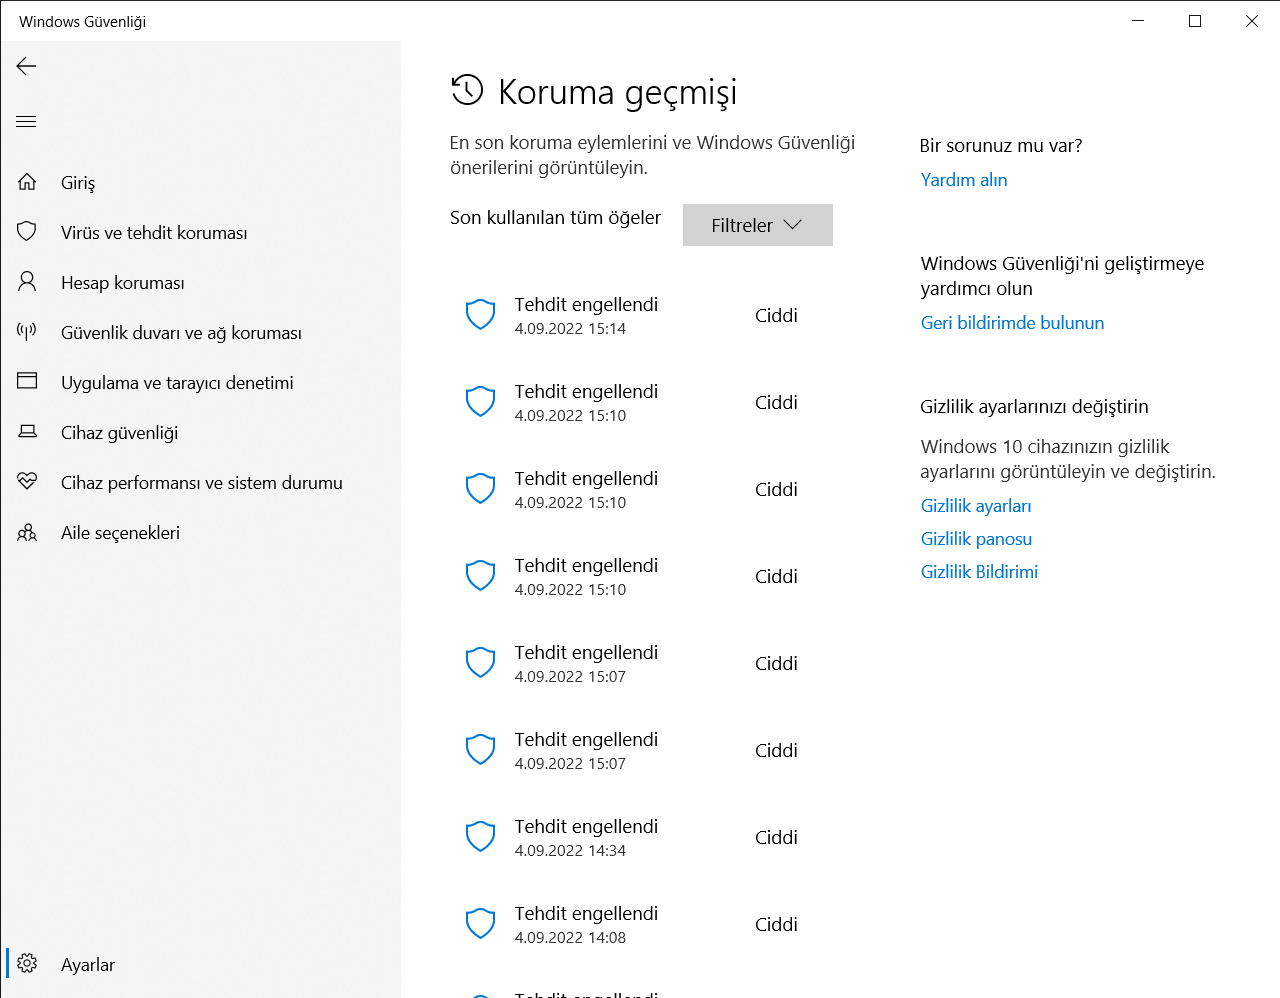
Task: Click the Güvenlik duvarı antenna icon
Action: [x=27, y=332]
